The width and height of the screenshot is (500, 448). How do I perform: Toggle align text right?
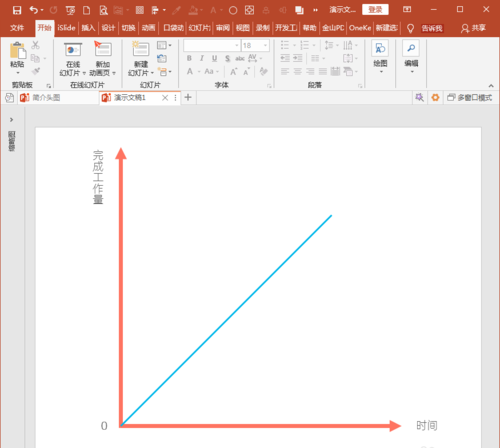[310, 71]
